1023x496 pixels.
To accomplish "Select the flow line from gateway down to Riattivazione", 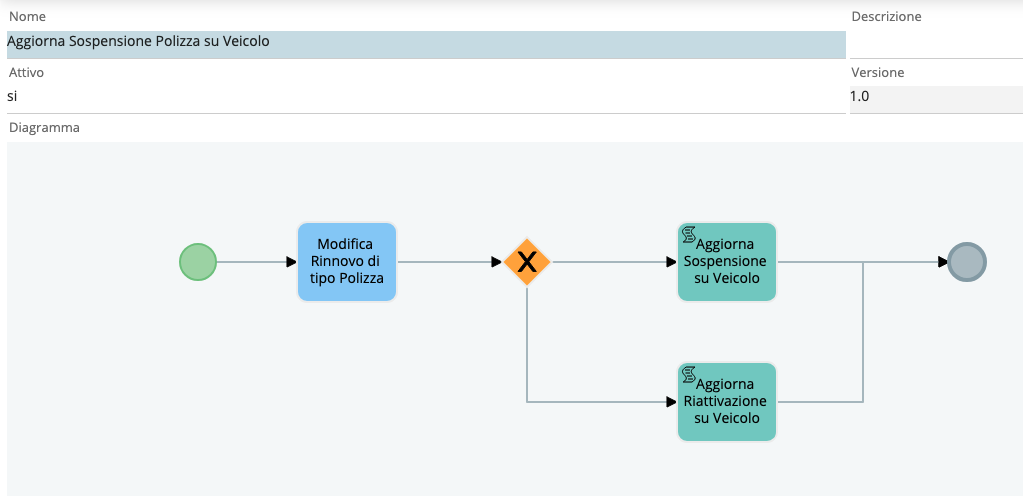I will coord(527,345).
